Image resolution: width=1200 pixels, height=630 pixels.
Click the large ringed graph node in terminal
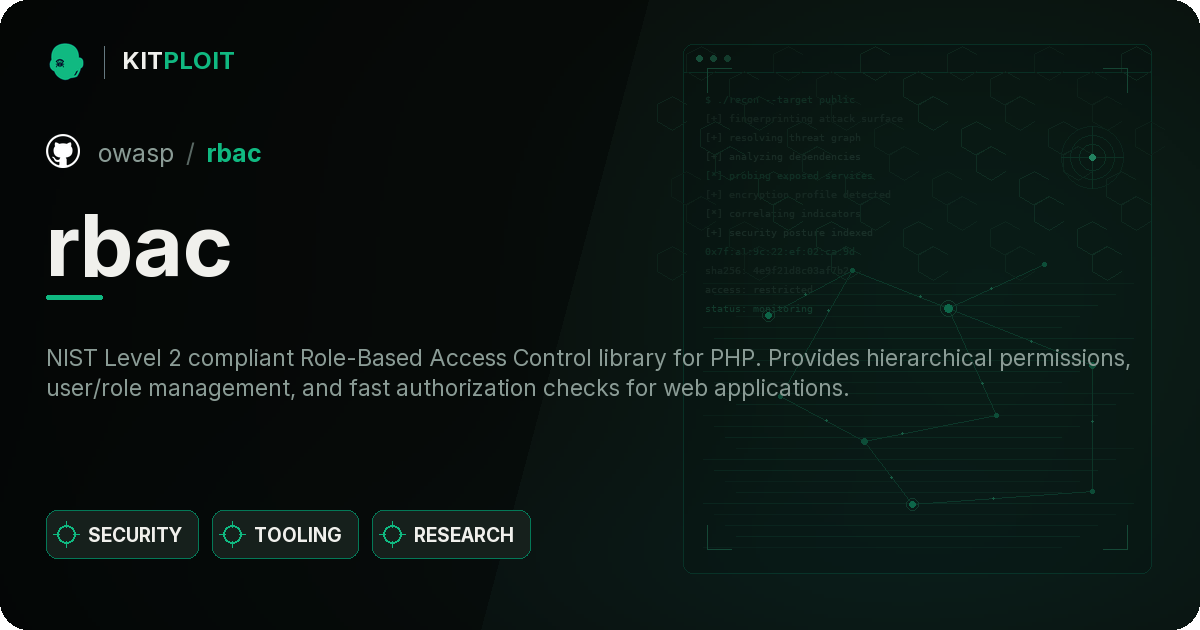pos(948,308)
